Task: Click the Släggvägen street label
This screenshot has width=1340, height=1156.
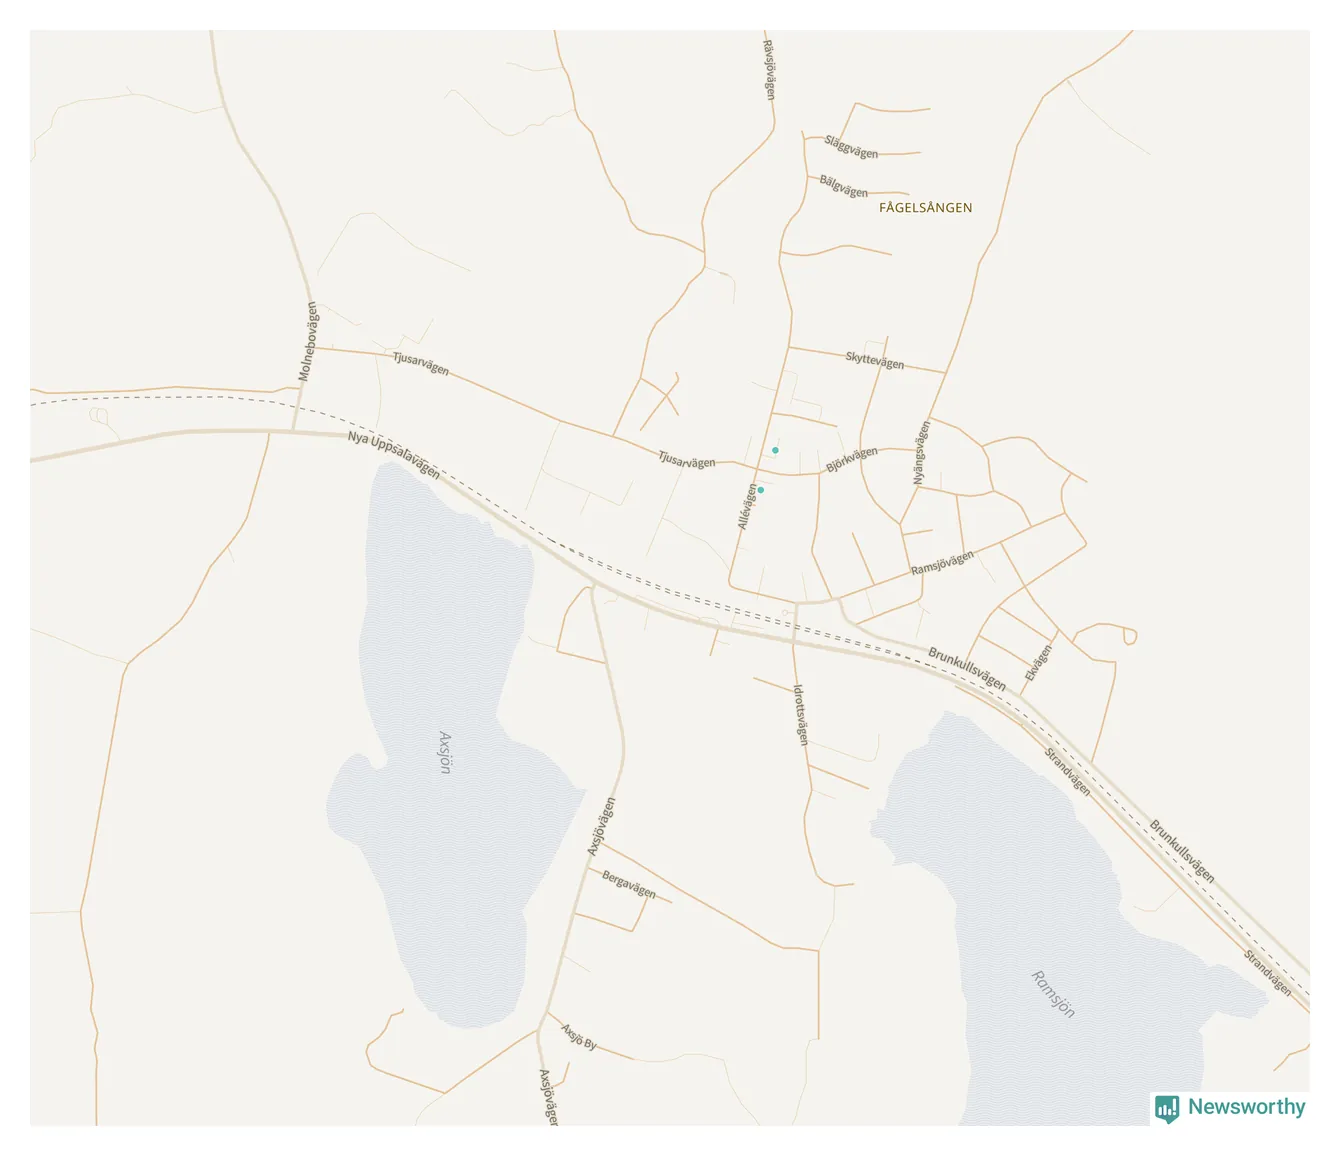Action: click(851, 147)
